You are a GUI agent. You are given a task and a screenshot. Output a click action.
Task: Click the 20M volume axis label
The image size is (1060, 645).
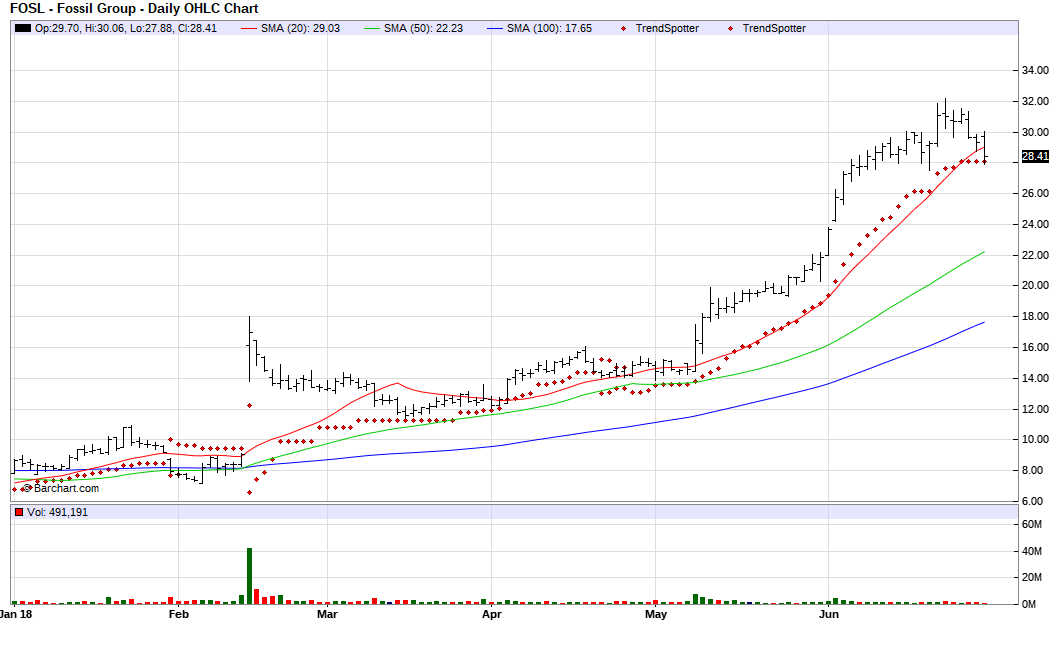[1032, 577]
